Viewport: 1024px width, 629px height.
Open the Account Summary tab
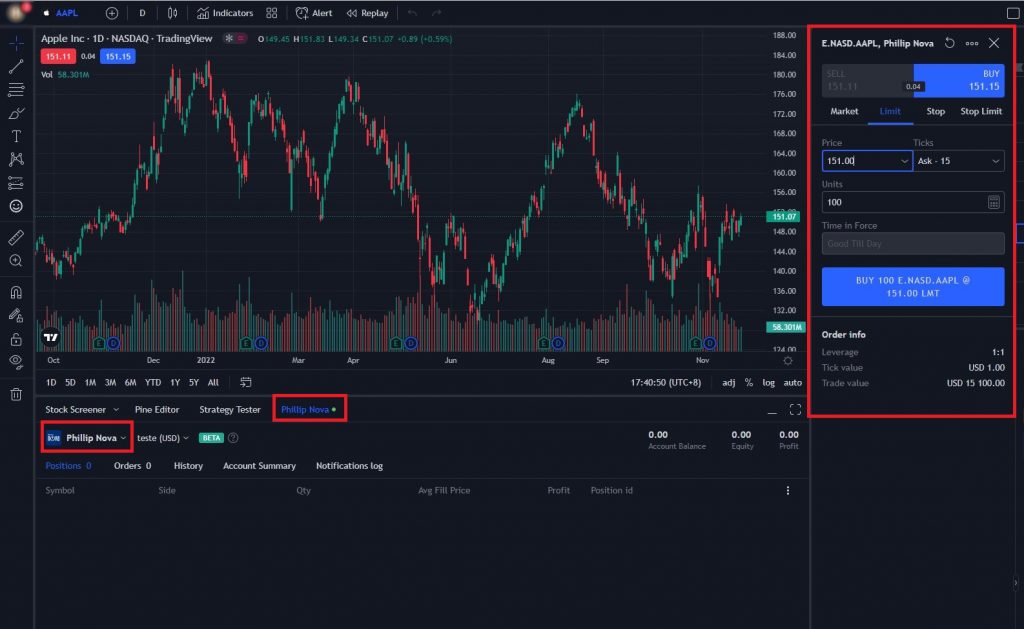pyautogui.click(x=259, y=466)
